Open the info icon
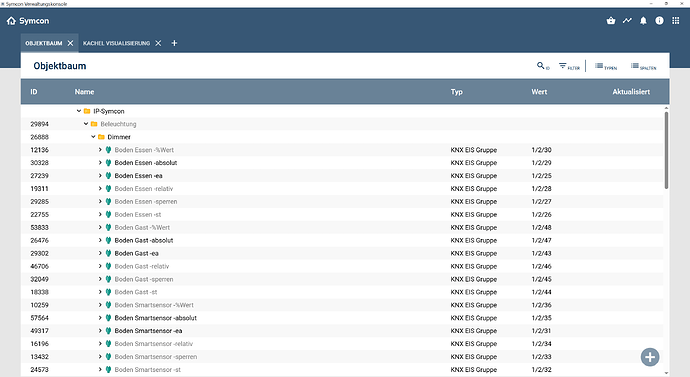The image size is (690, 377). tap(659, 21)
